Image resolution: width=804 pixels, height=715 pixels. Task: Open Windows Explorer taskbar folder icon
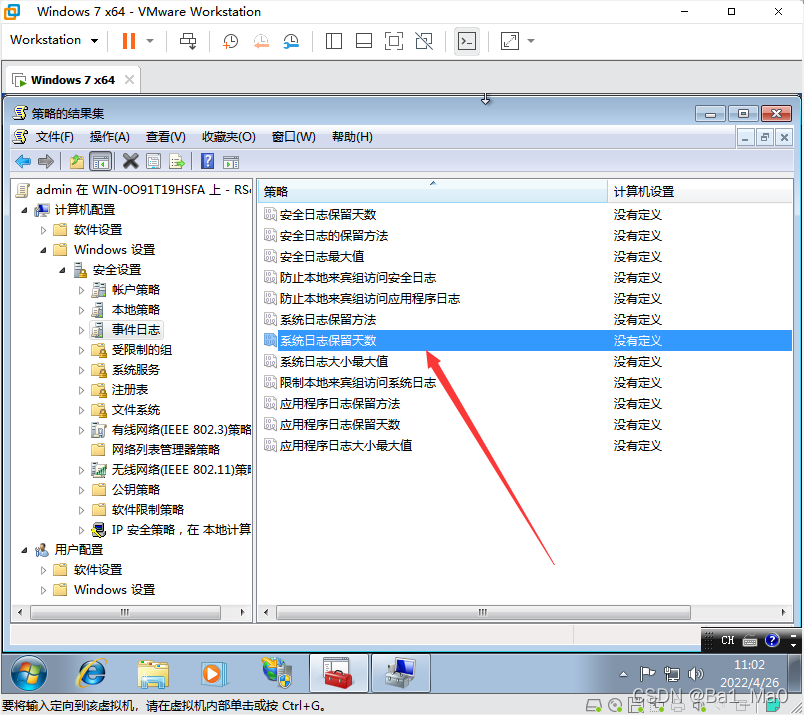tap(153, 673)
